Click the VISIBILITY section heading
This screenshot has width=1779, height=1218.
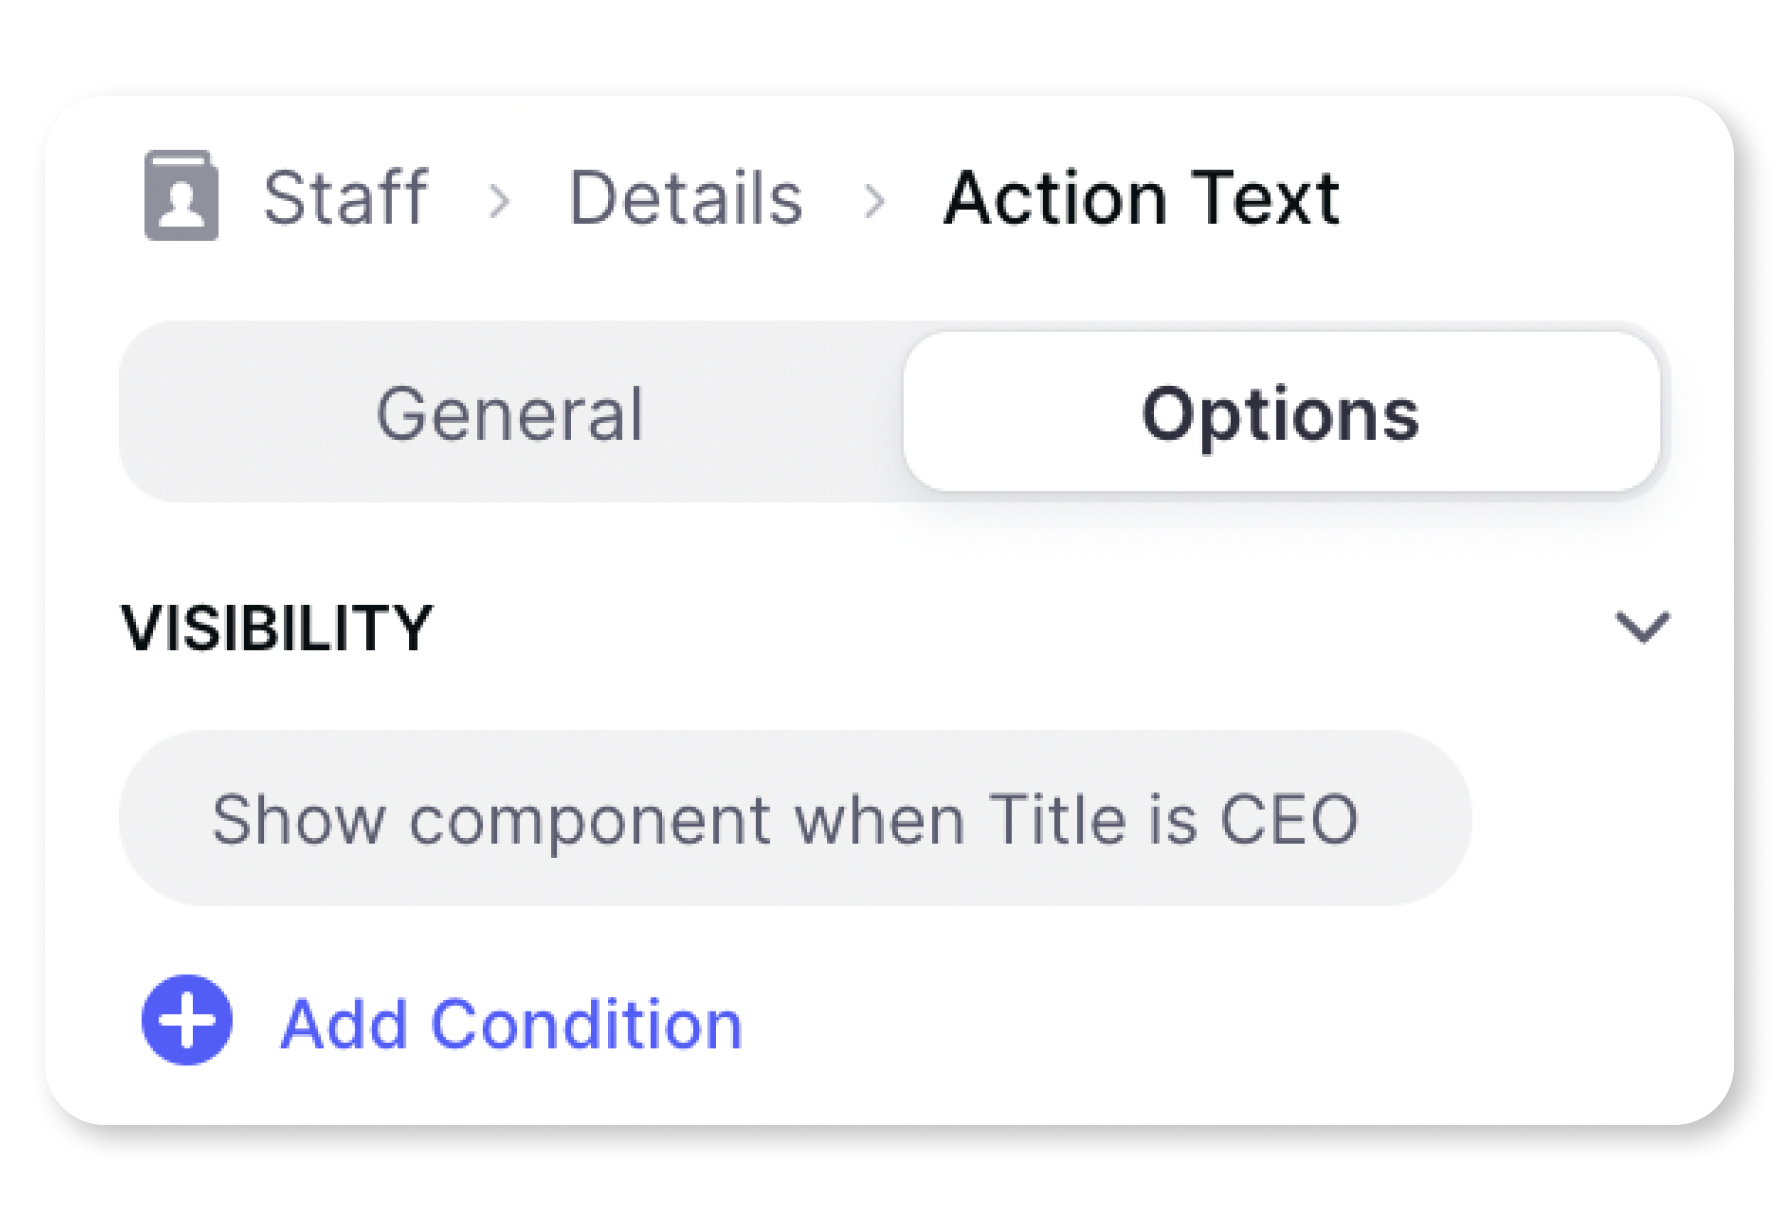click(277, 628)
